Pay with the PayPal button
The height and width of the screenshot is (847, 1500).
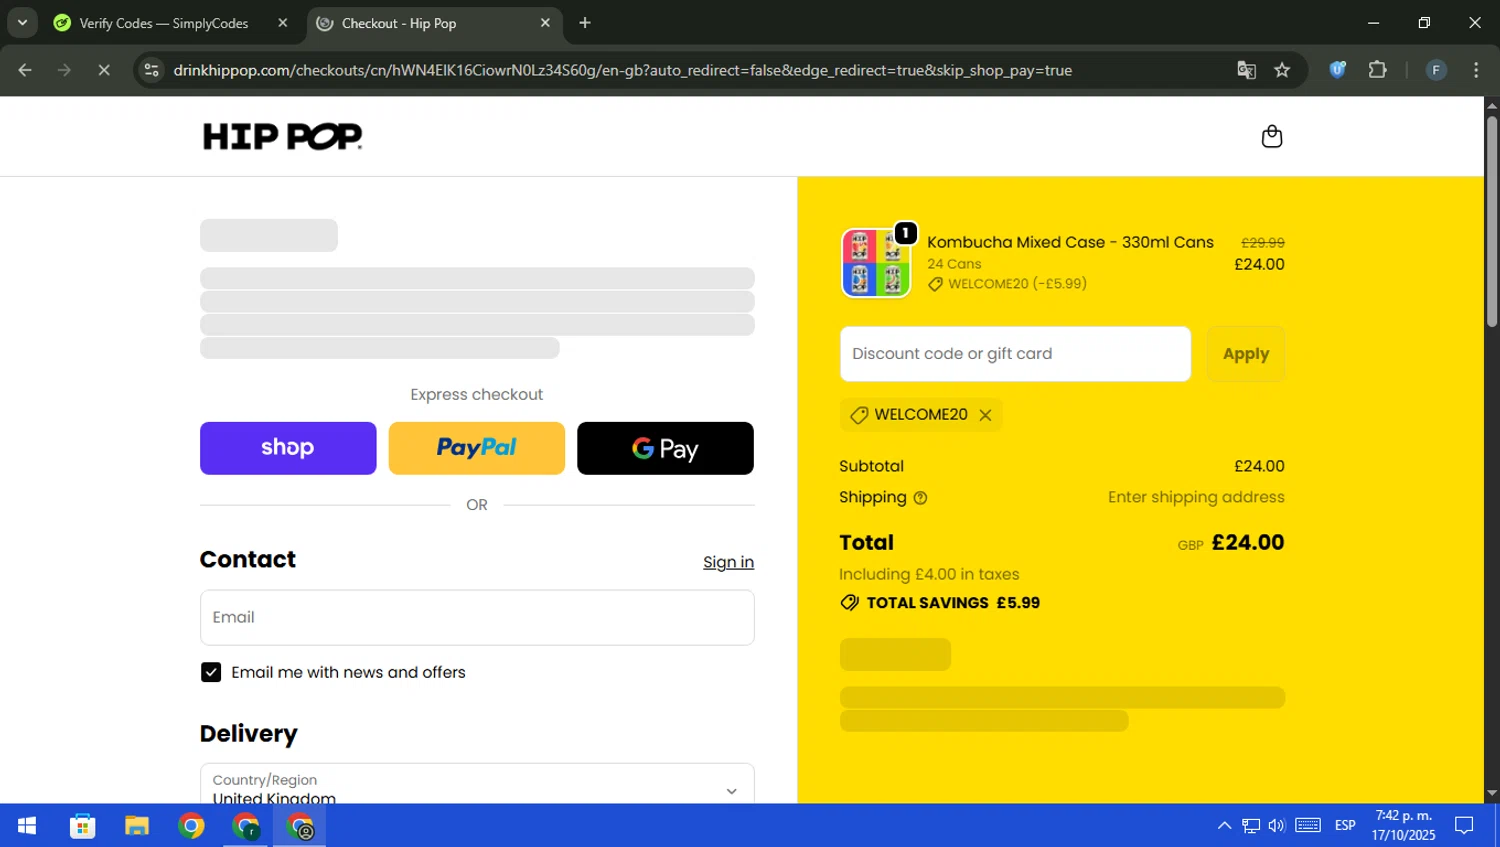click(x=477, y=448)
